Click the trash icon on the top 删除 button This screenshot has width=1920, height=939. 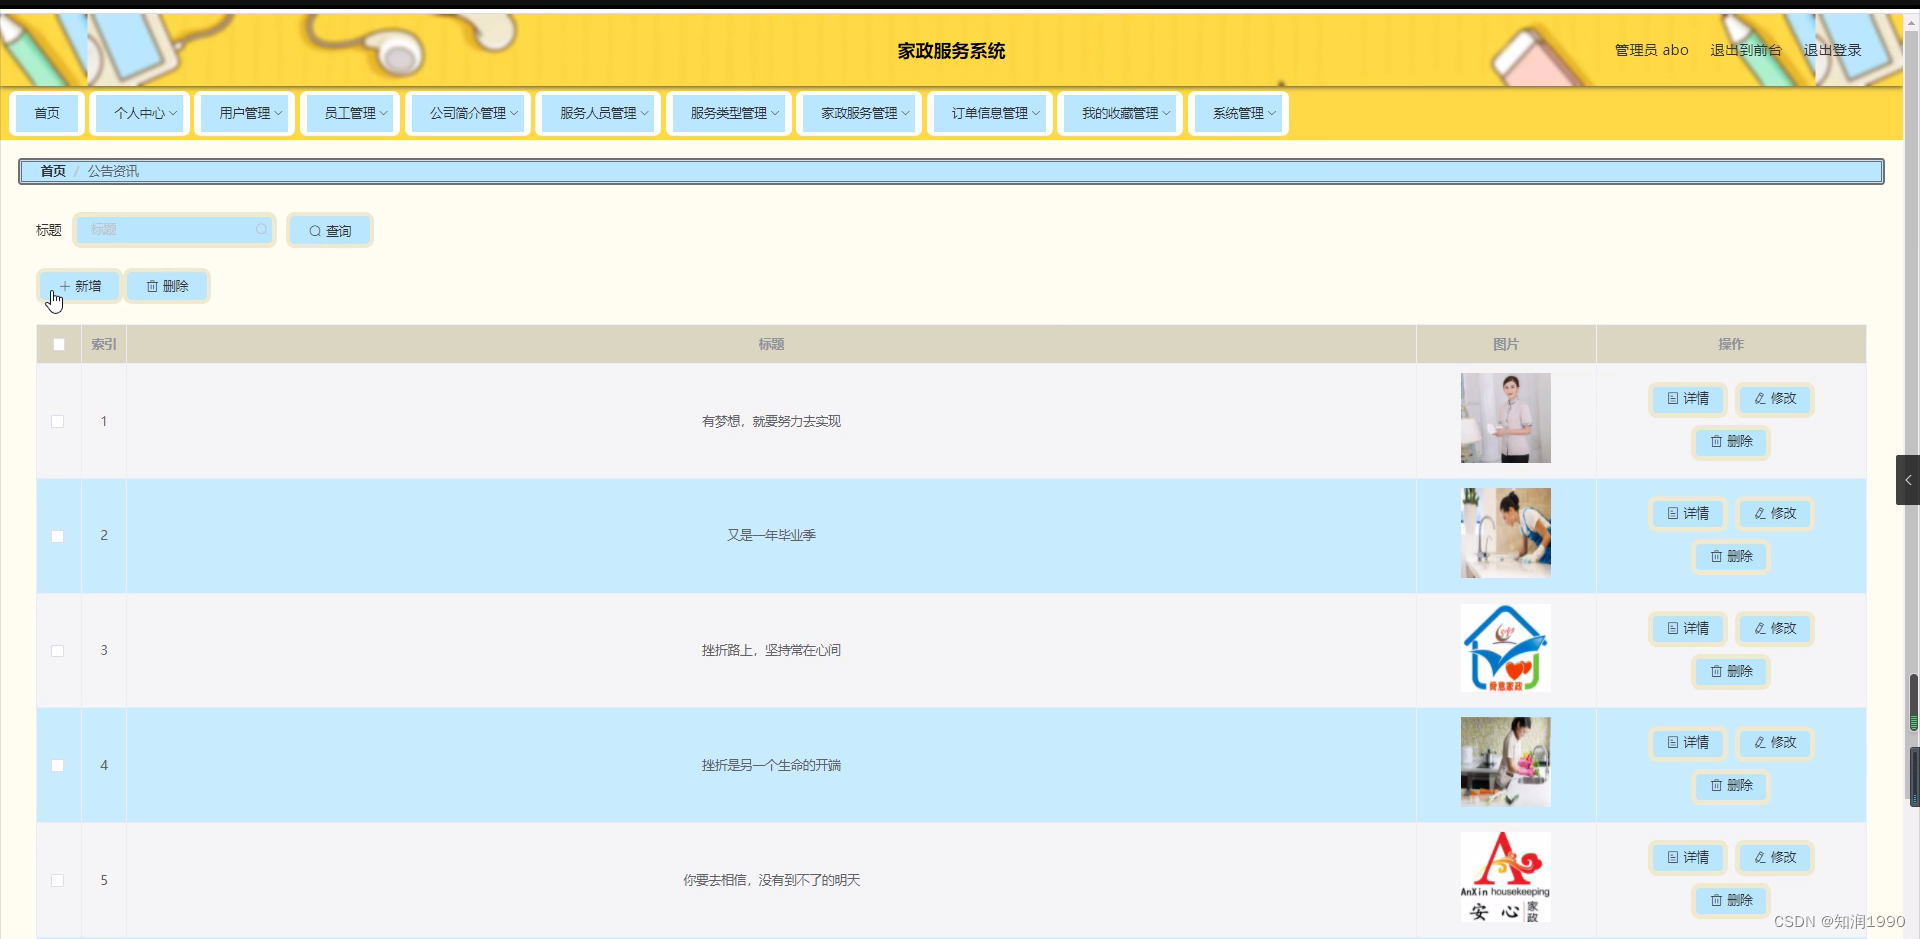point(152,285)
